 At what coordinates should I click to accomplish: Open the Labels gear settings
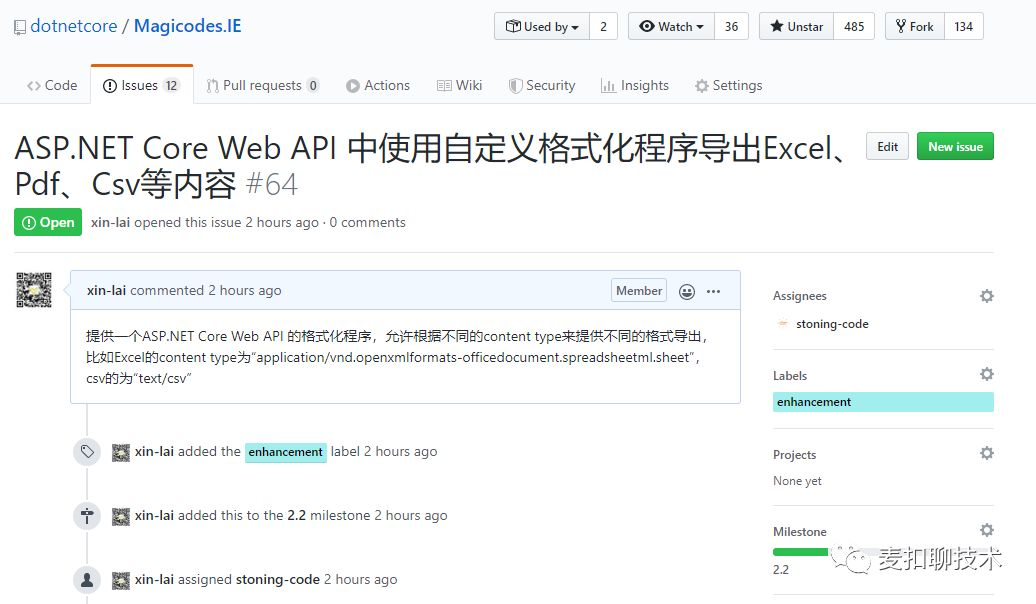click(986, 374)
